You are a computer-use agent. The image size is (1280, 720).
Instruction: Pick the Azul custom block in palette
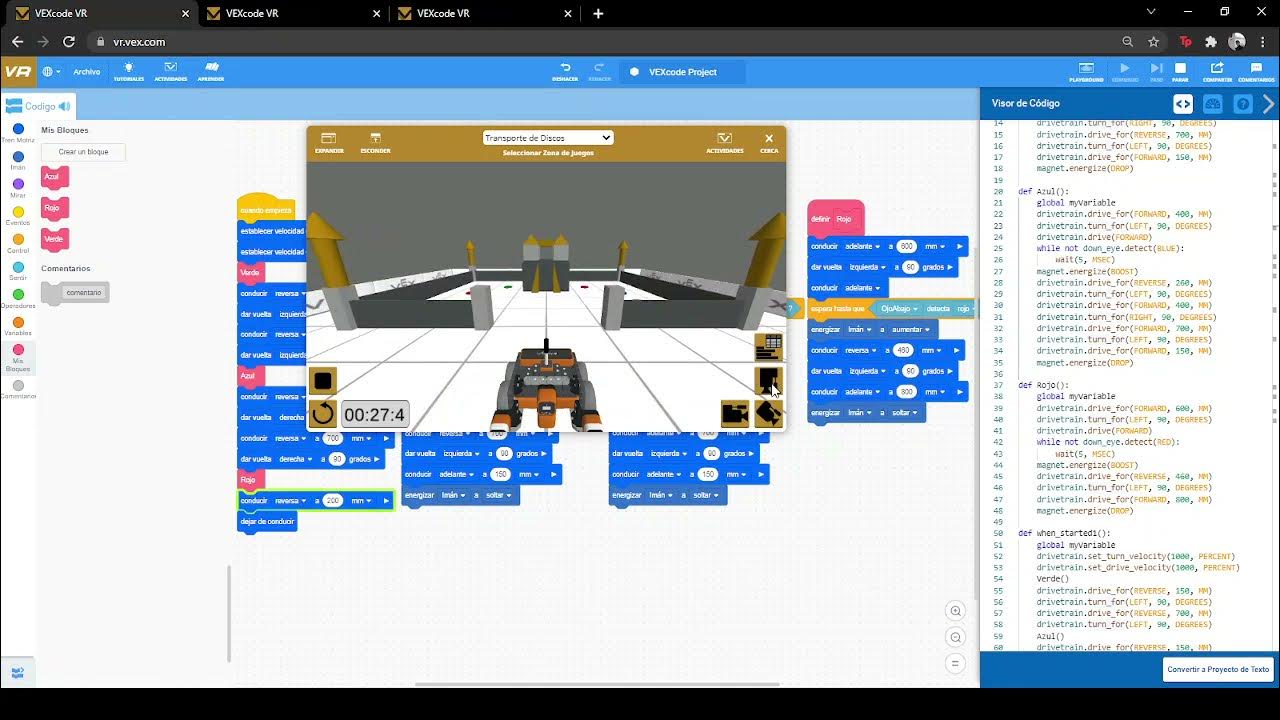pos(54,177)
